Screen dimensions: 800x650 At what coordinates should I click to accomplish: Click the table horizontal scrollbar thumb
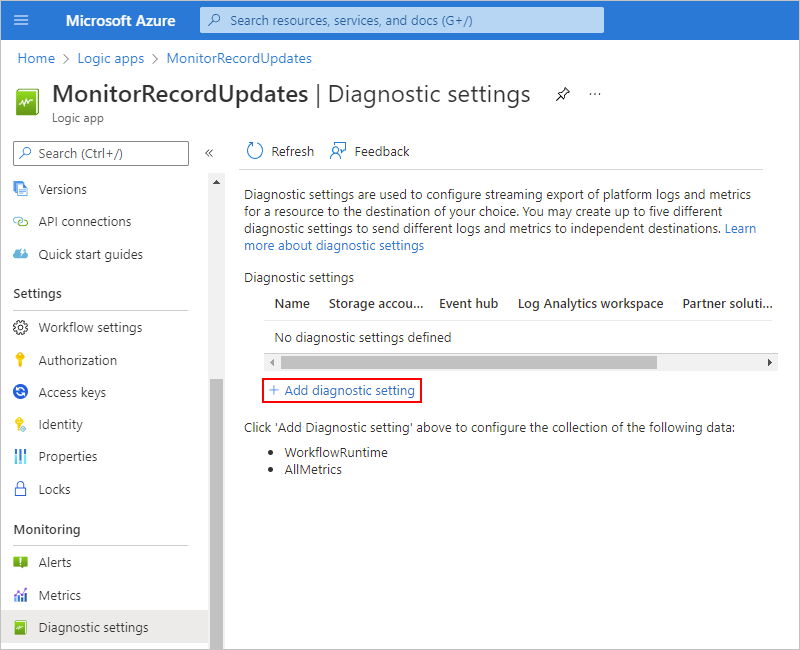point(468,362)
